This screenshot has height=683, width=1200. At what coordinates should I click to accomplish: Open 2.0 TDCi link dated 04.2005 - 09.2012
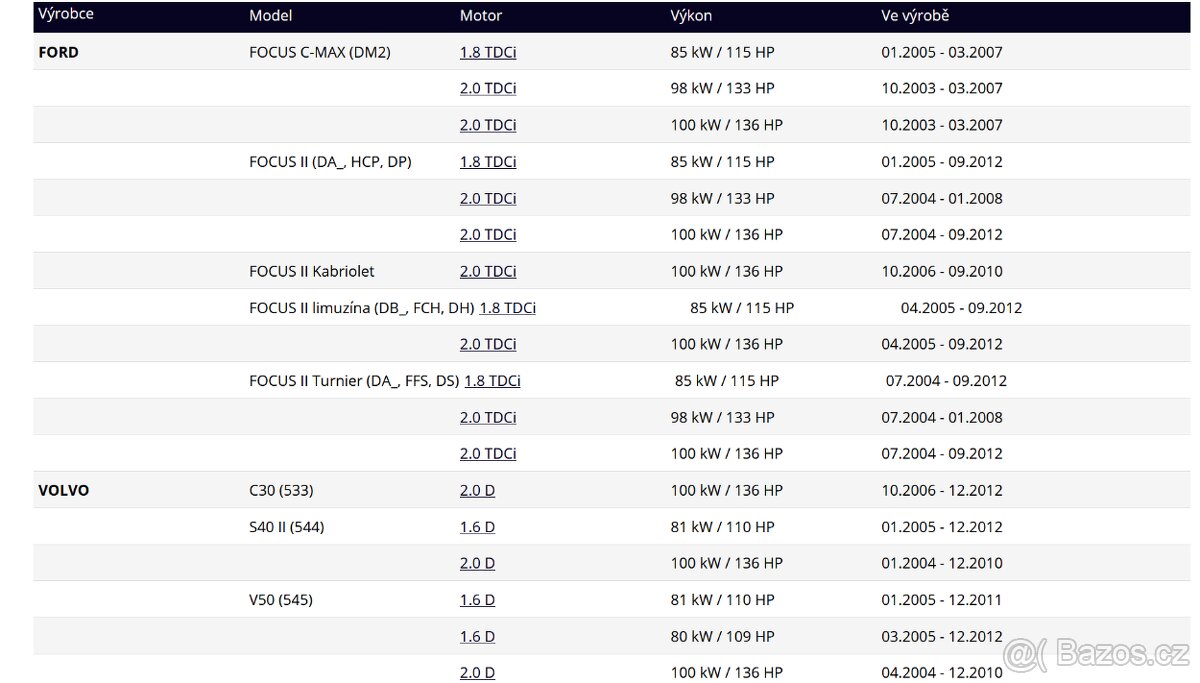click(x=488, y=344)
